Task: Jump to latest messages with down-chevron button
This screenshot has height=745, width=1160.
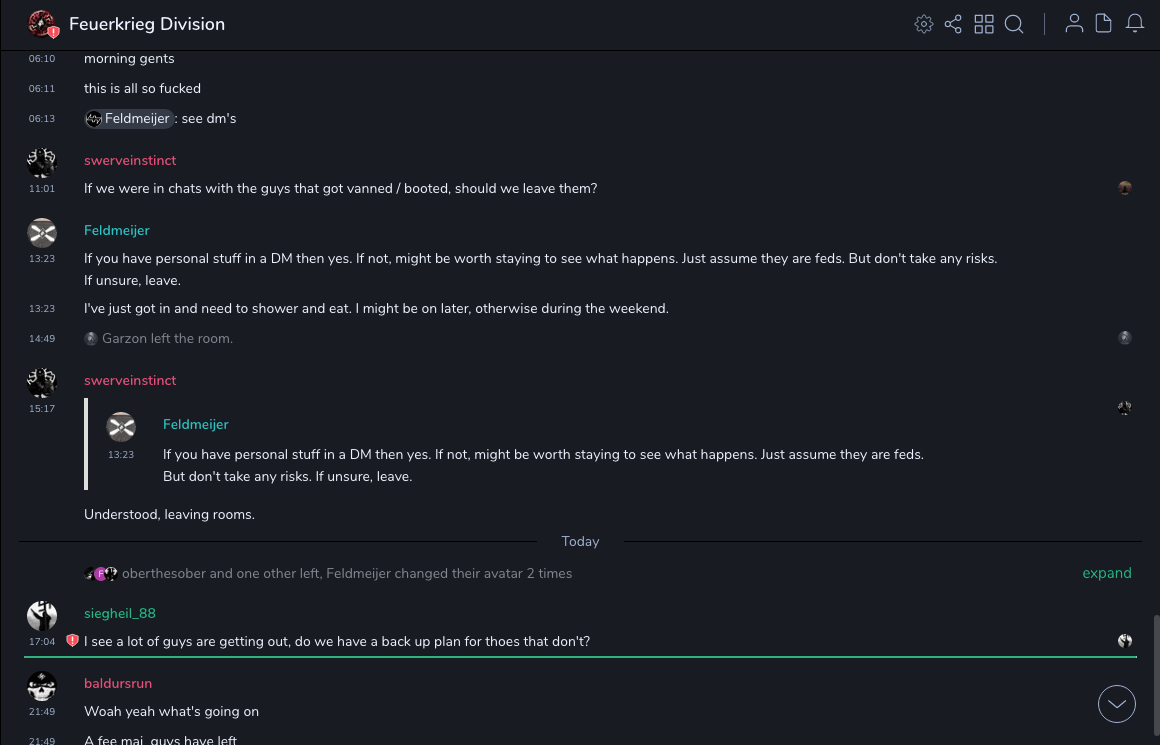Action: point(1117,704)
